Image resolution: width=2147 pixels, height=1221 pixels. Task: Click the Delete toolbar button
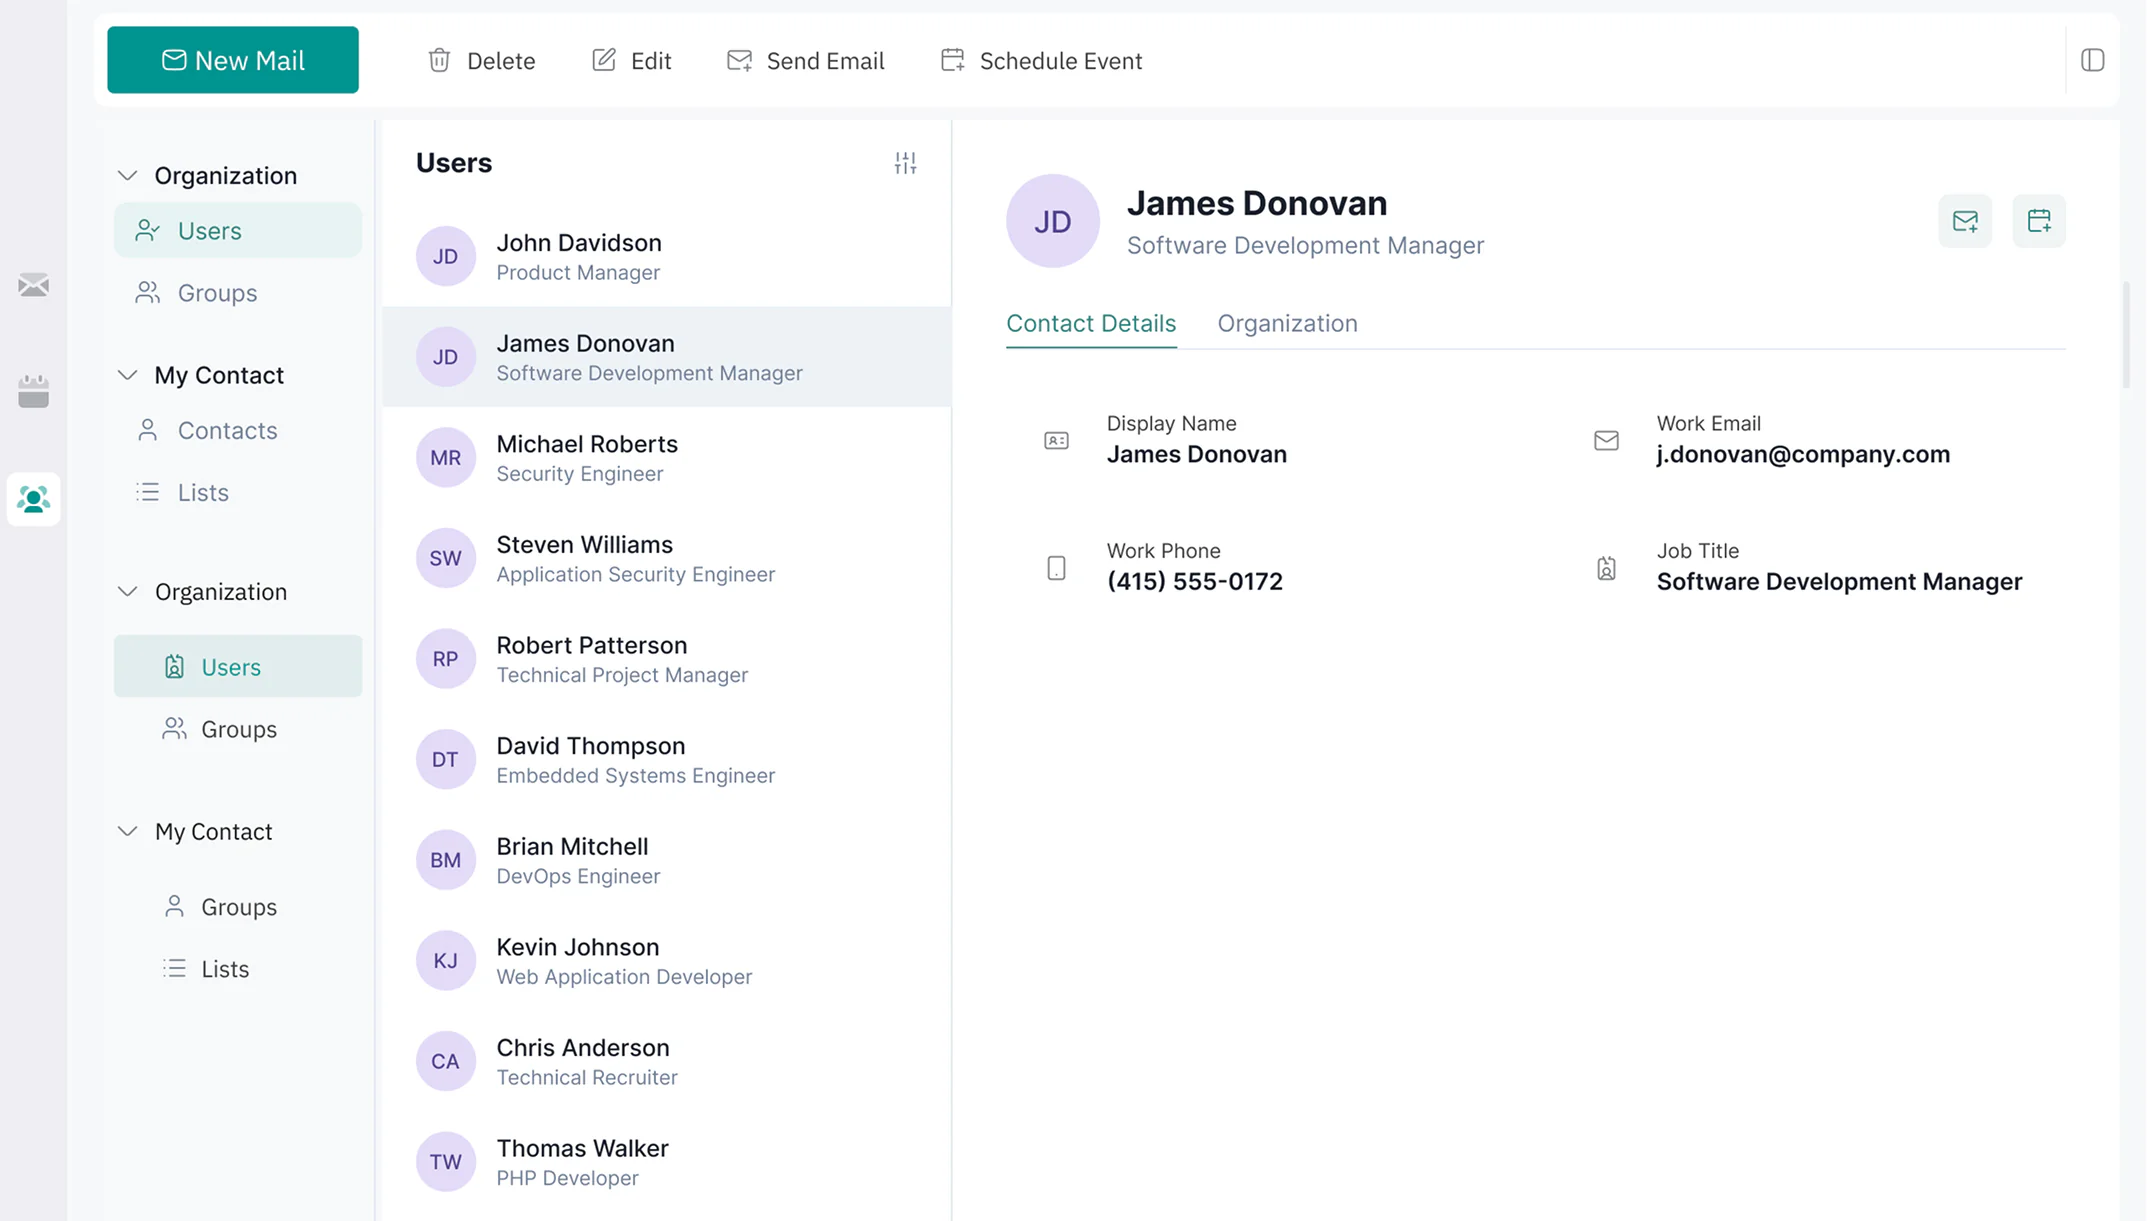(x=481, y=60)
